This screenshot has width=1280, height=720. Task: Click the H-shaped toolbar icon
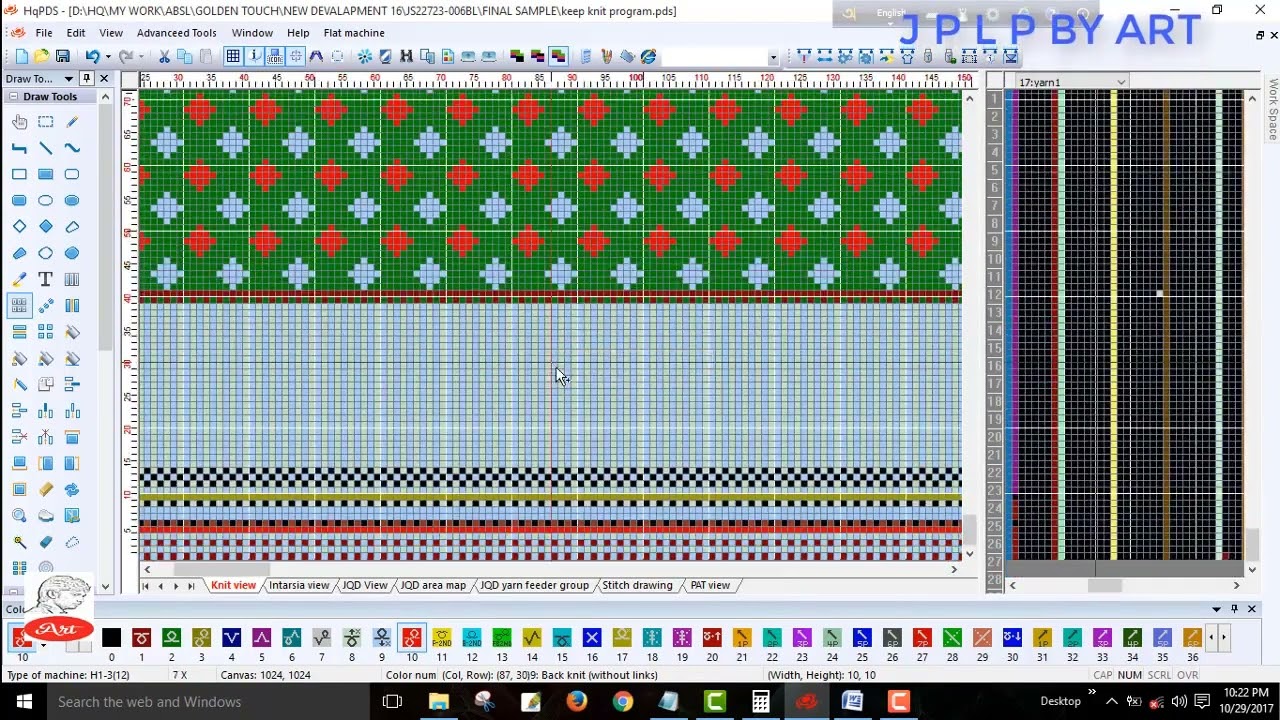(x=406, y=57)
